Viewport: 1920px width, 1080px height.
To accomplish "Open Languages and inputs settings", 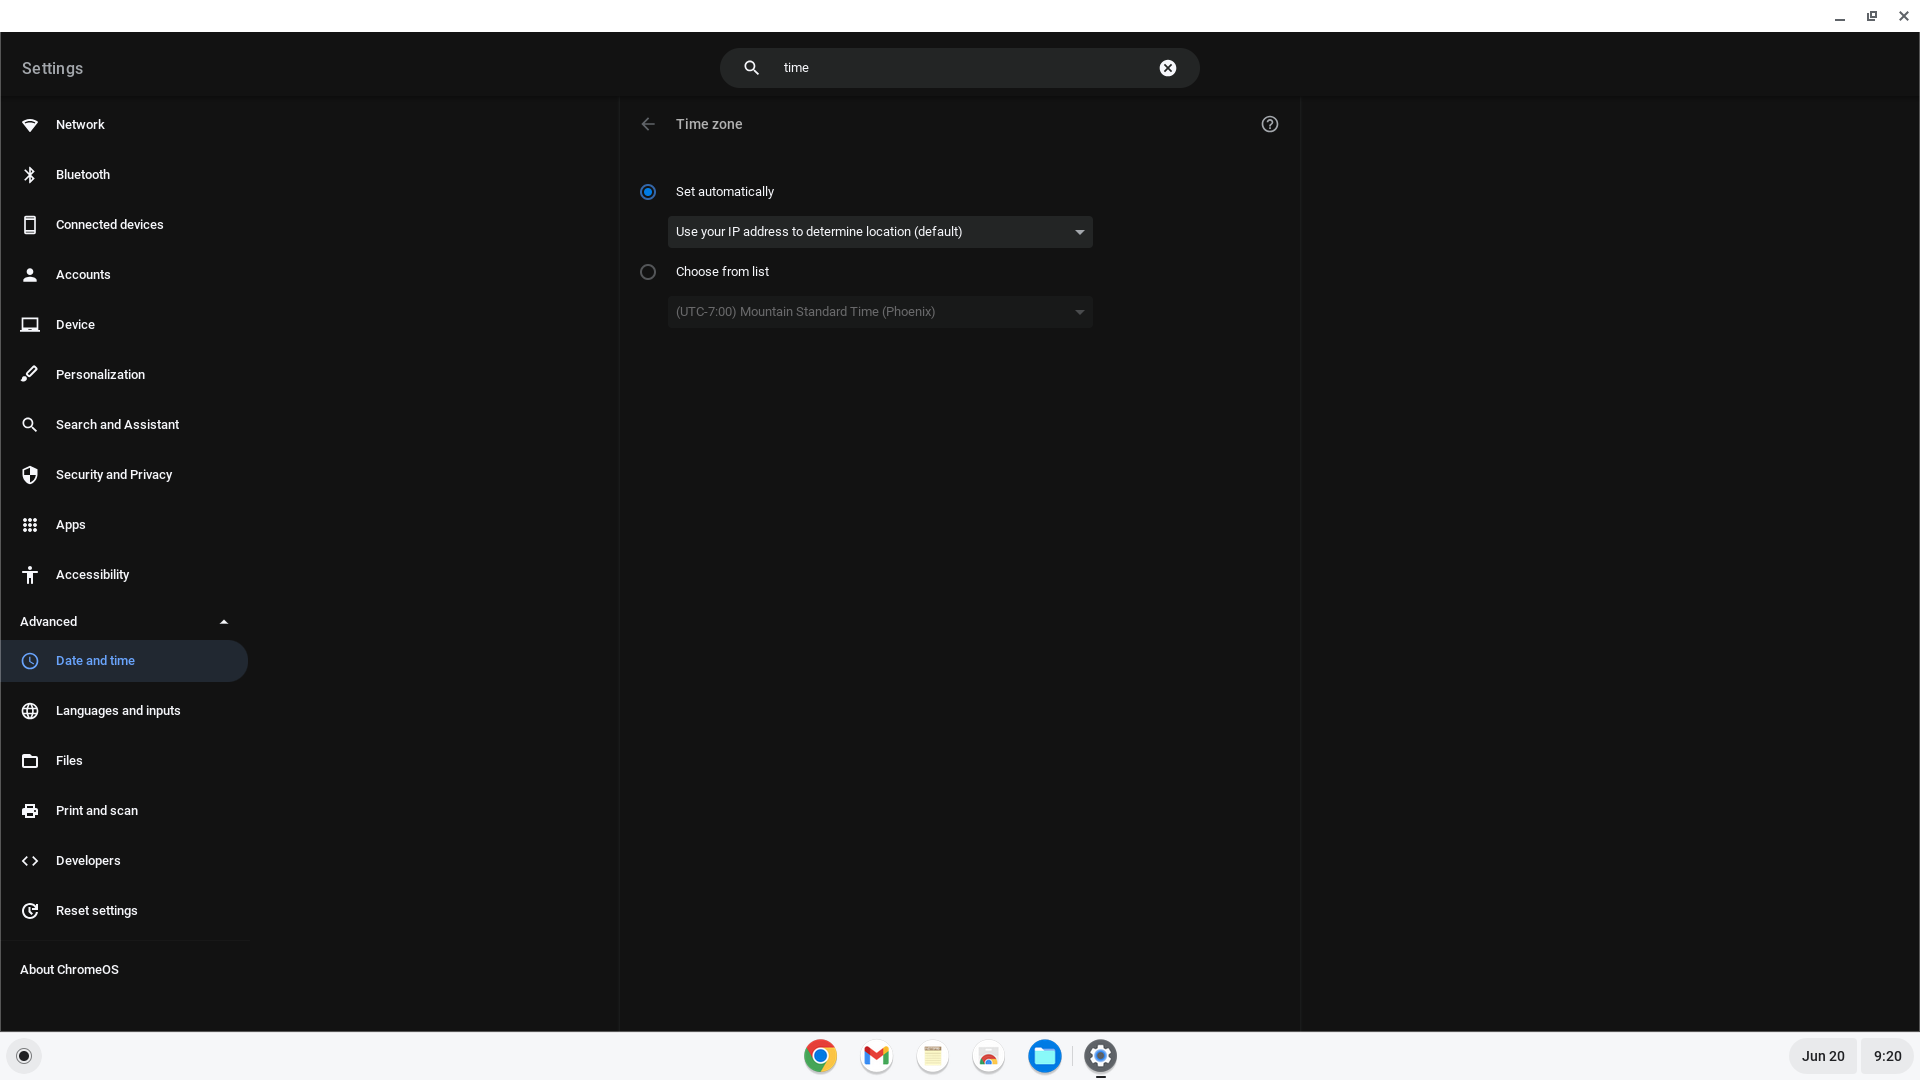I will pyautogui.click(x=124, y=711).
